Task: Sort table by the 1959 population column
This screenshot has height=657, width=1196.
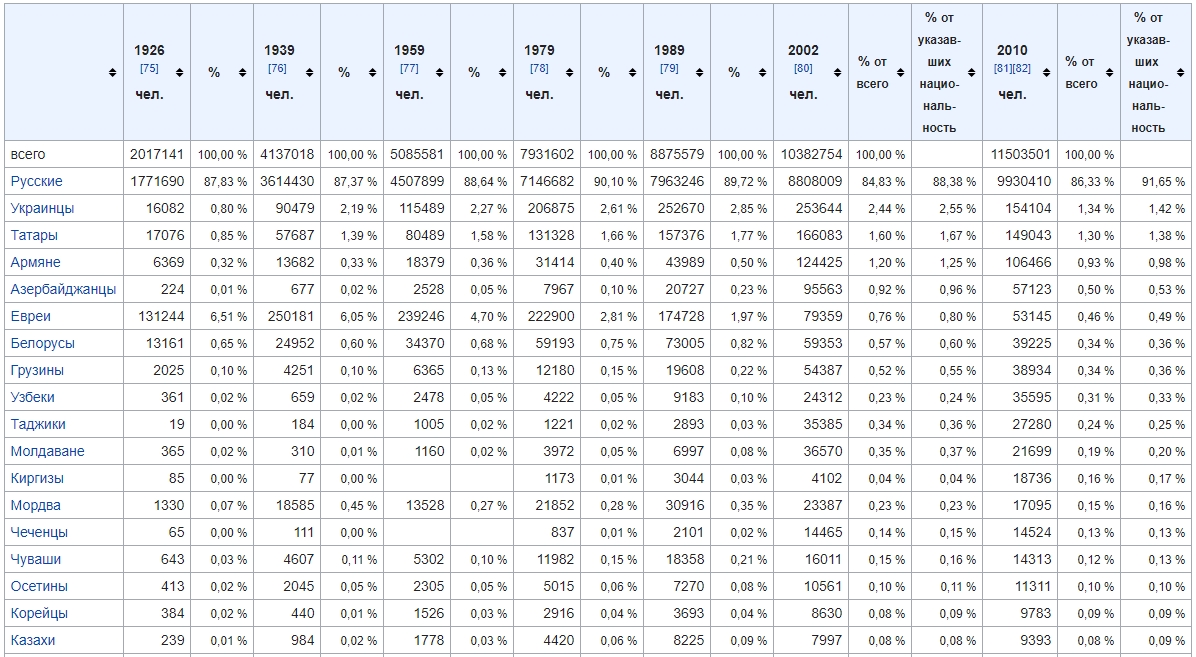Action: [x=439, y=72]
